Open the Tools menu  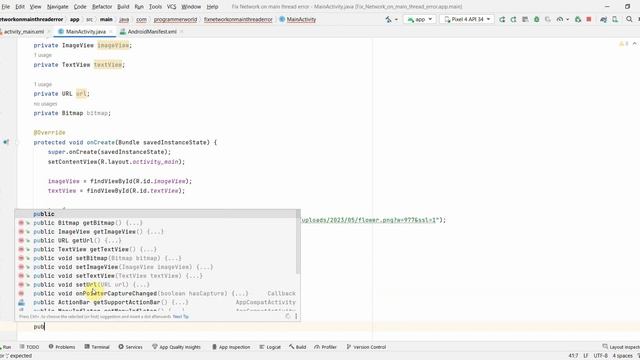156,7
